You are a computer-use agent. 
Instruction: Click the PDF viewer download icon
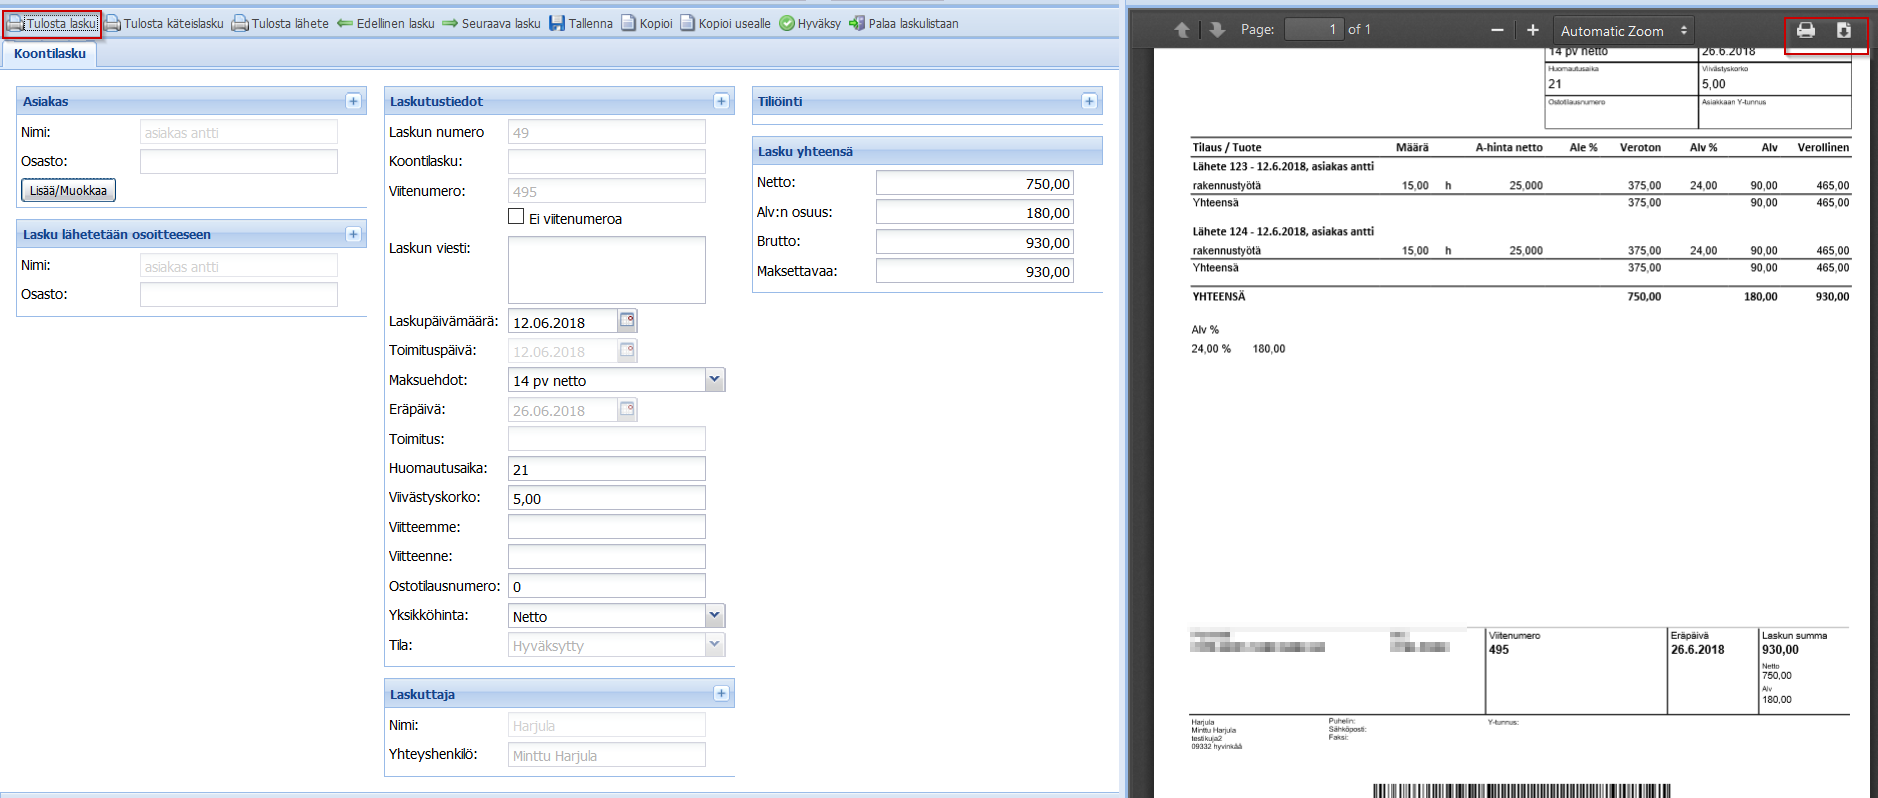pos(1843,30)
